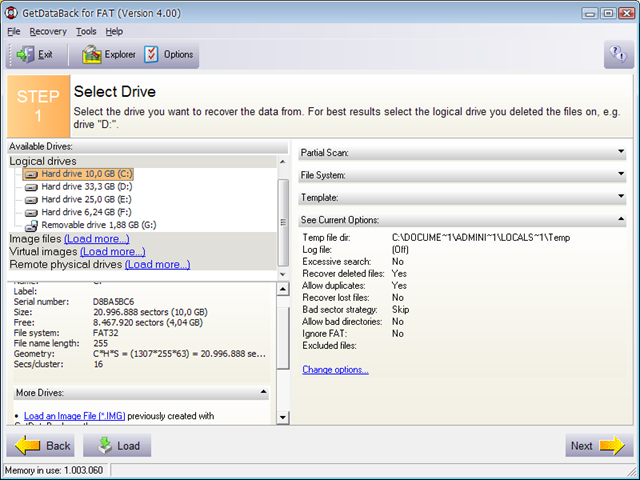Viewport: 640px width, 480px height.
Task: Click Load more for Remote physical drives
Action: 158,264
